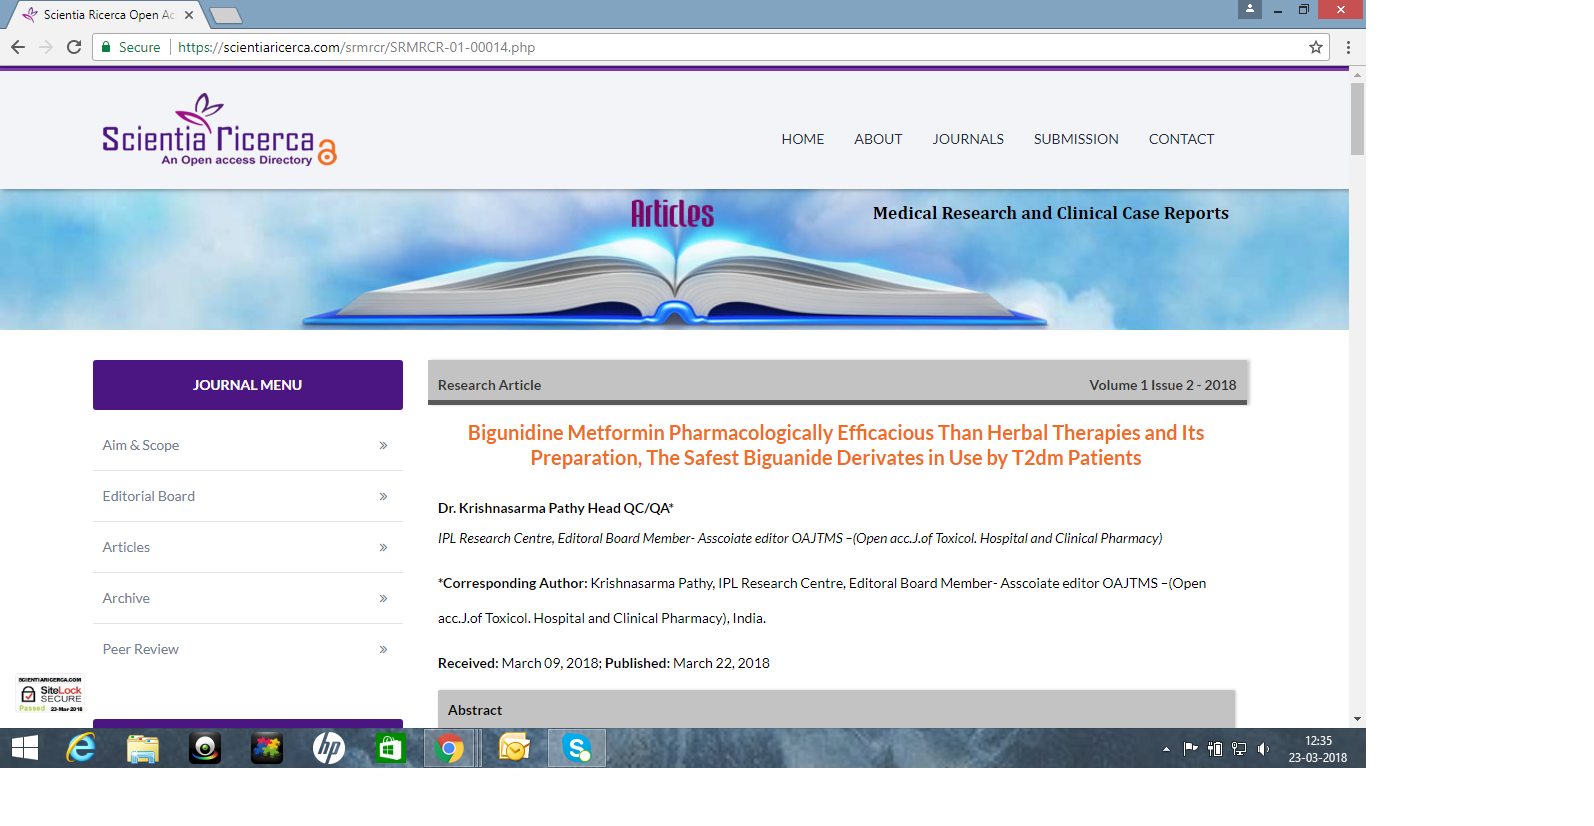Open the Archive sidebar link
Viewport: 1594px width, 826px height.
(126, 598)
